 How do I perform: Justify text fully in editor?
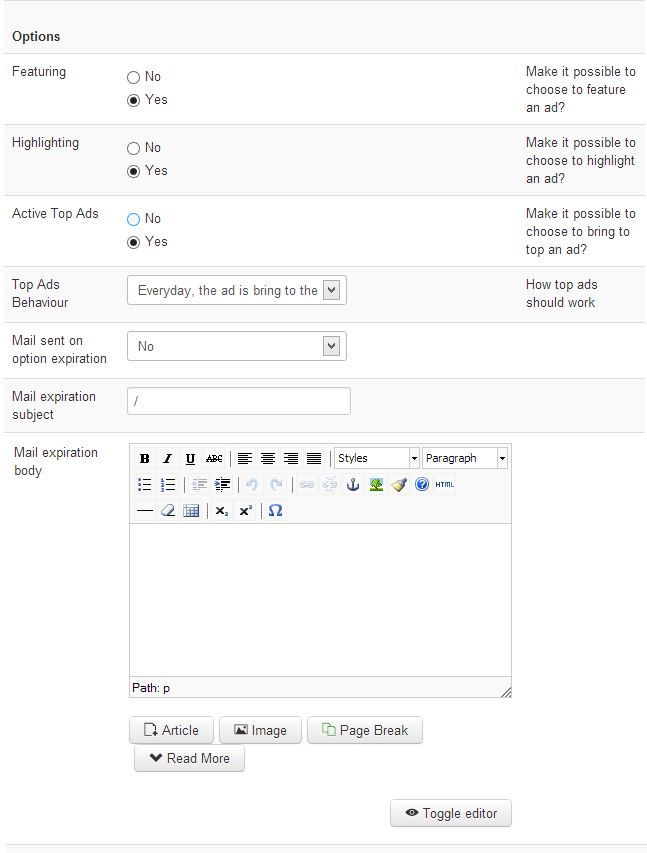tap(314, 459)
